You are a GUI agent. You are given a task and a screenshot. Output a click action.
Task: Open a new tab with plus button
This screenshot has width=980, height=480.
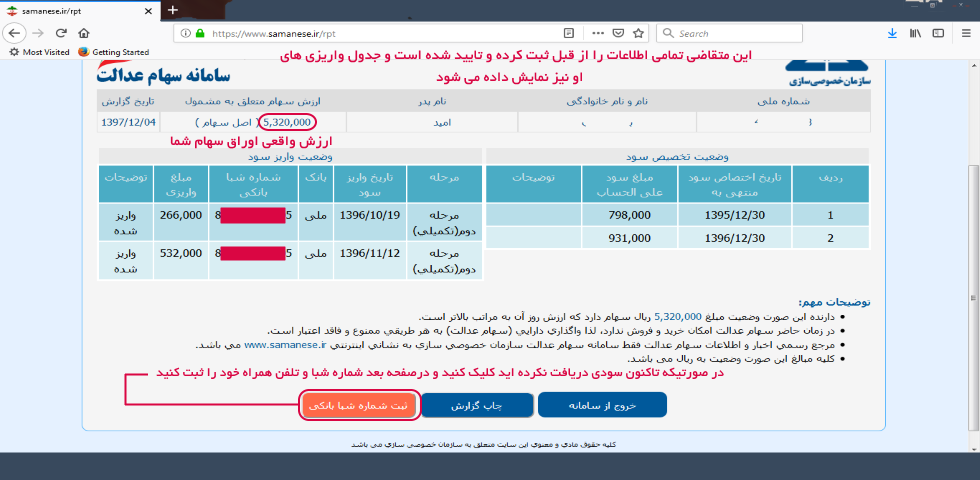[172, 9]
